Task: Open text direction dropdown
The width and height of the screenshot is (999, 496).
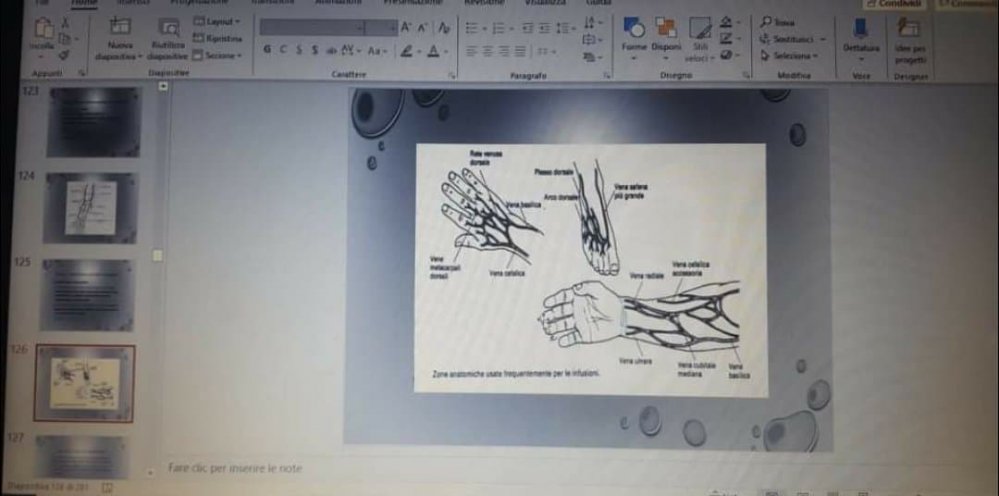Action: pyautogui.click(x=592, y=24)
